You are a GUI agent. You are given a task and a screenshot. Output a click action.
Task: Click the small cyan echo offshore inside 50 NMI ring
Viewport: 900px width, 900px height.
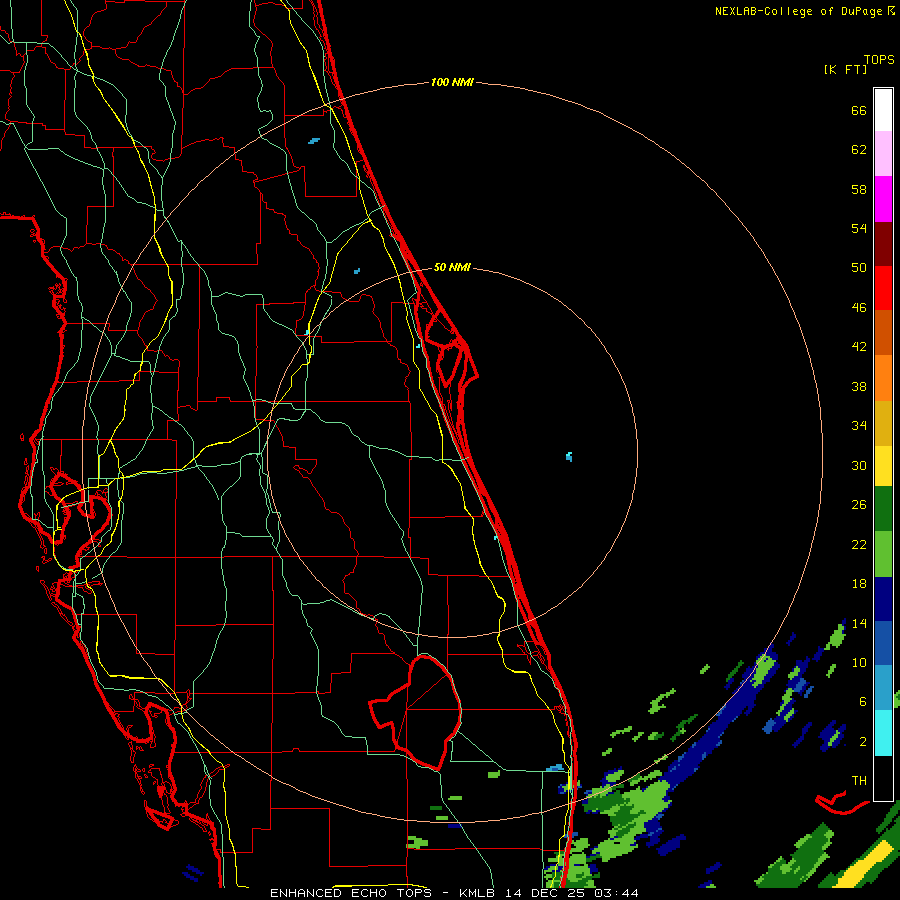569,456
